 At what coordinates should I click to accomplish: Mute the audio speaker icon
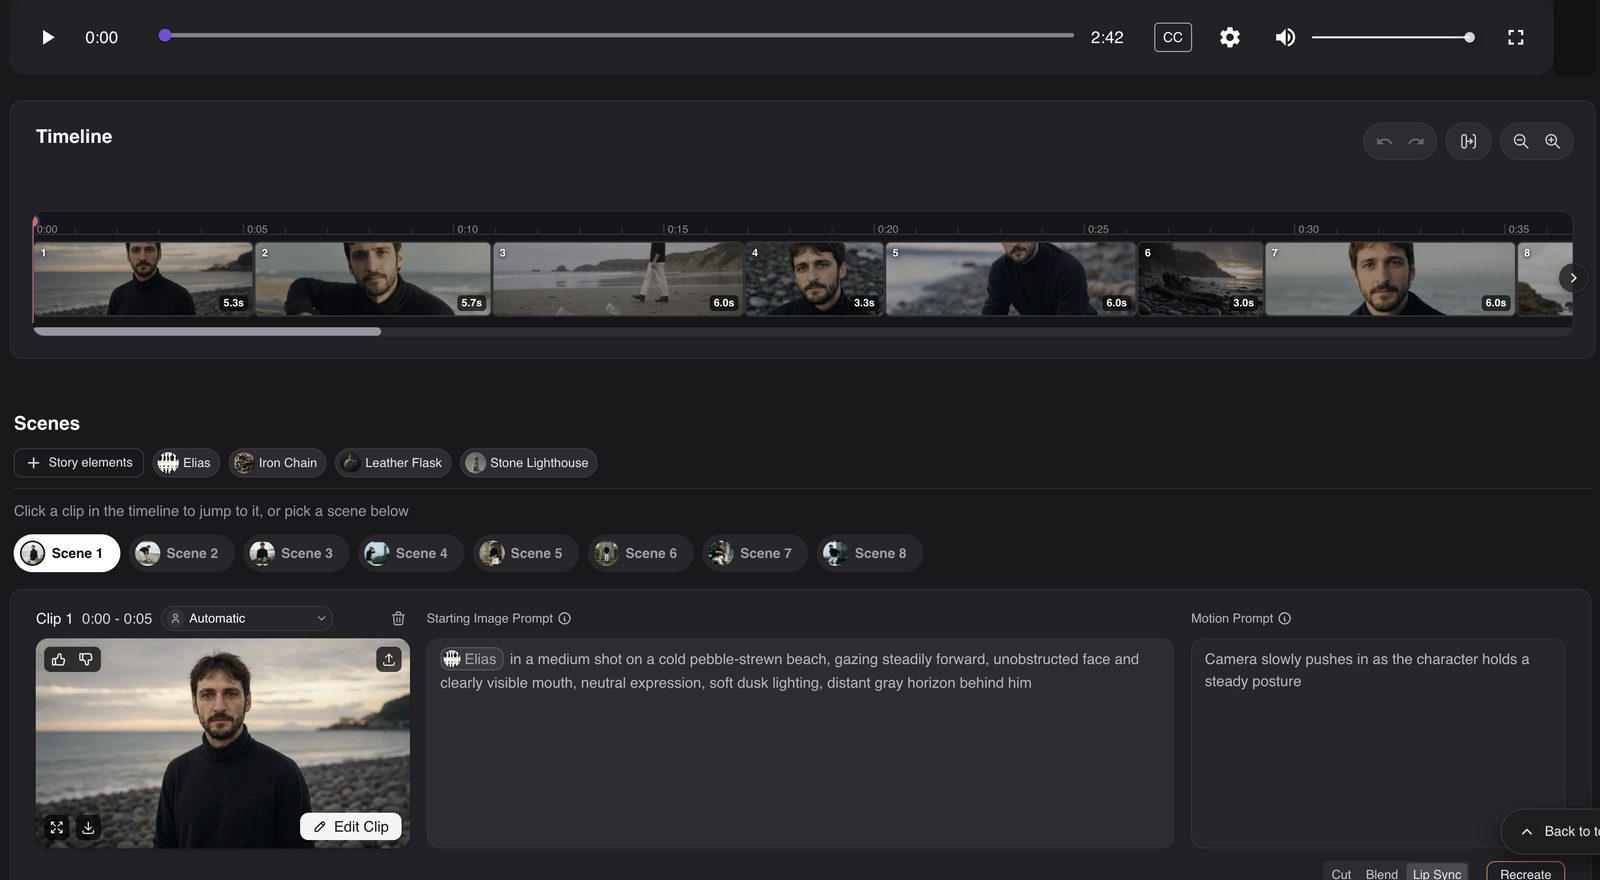1285,37
